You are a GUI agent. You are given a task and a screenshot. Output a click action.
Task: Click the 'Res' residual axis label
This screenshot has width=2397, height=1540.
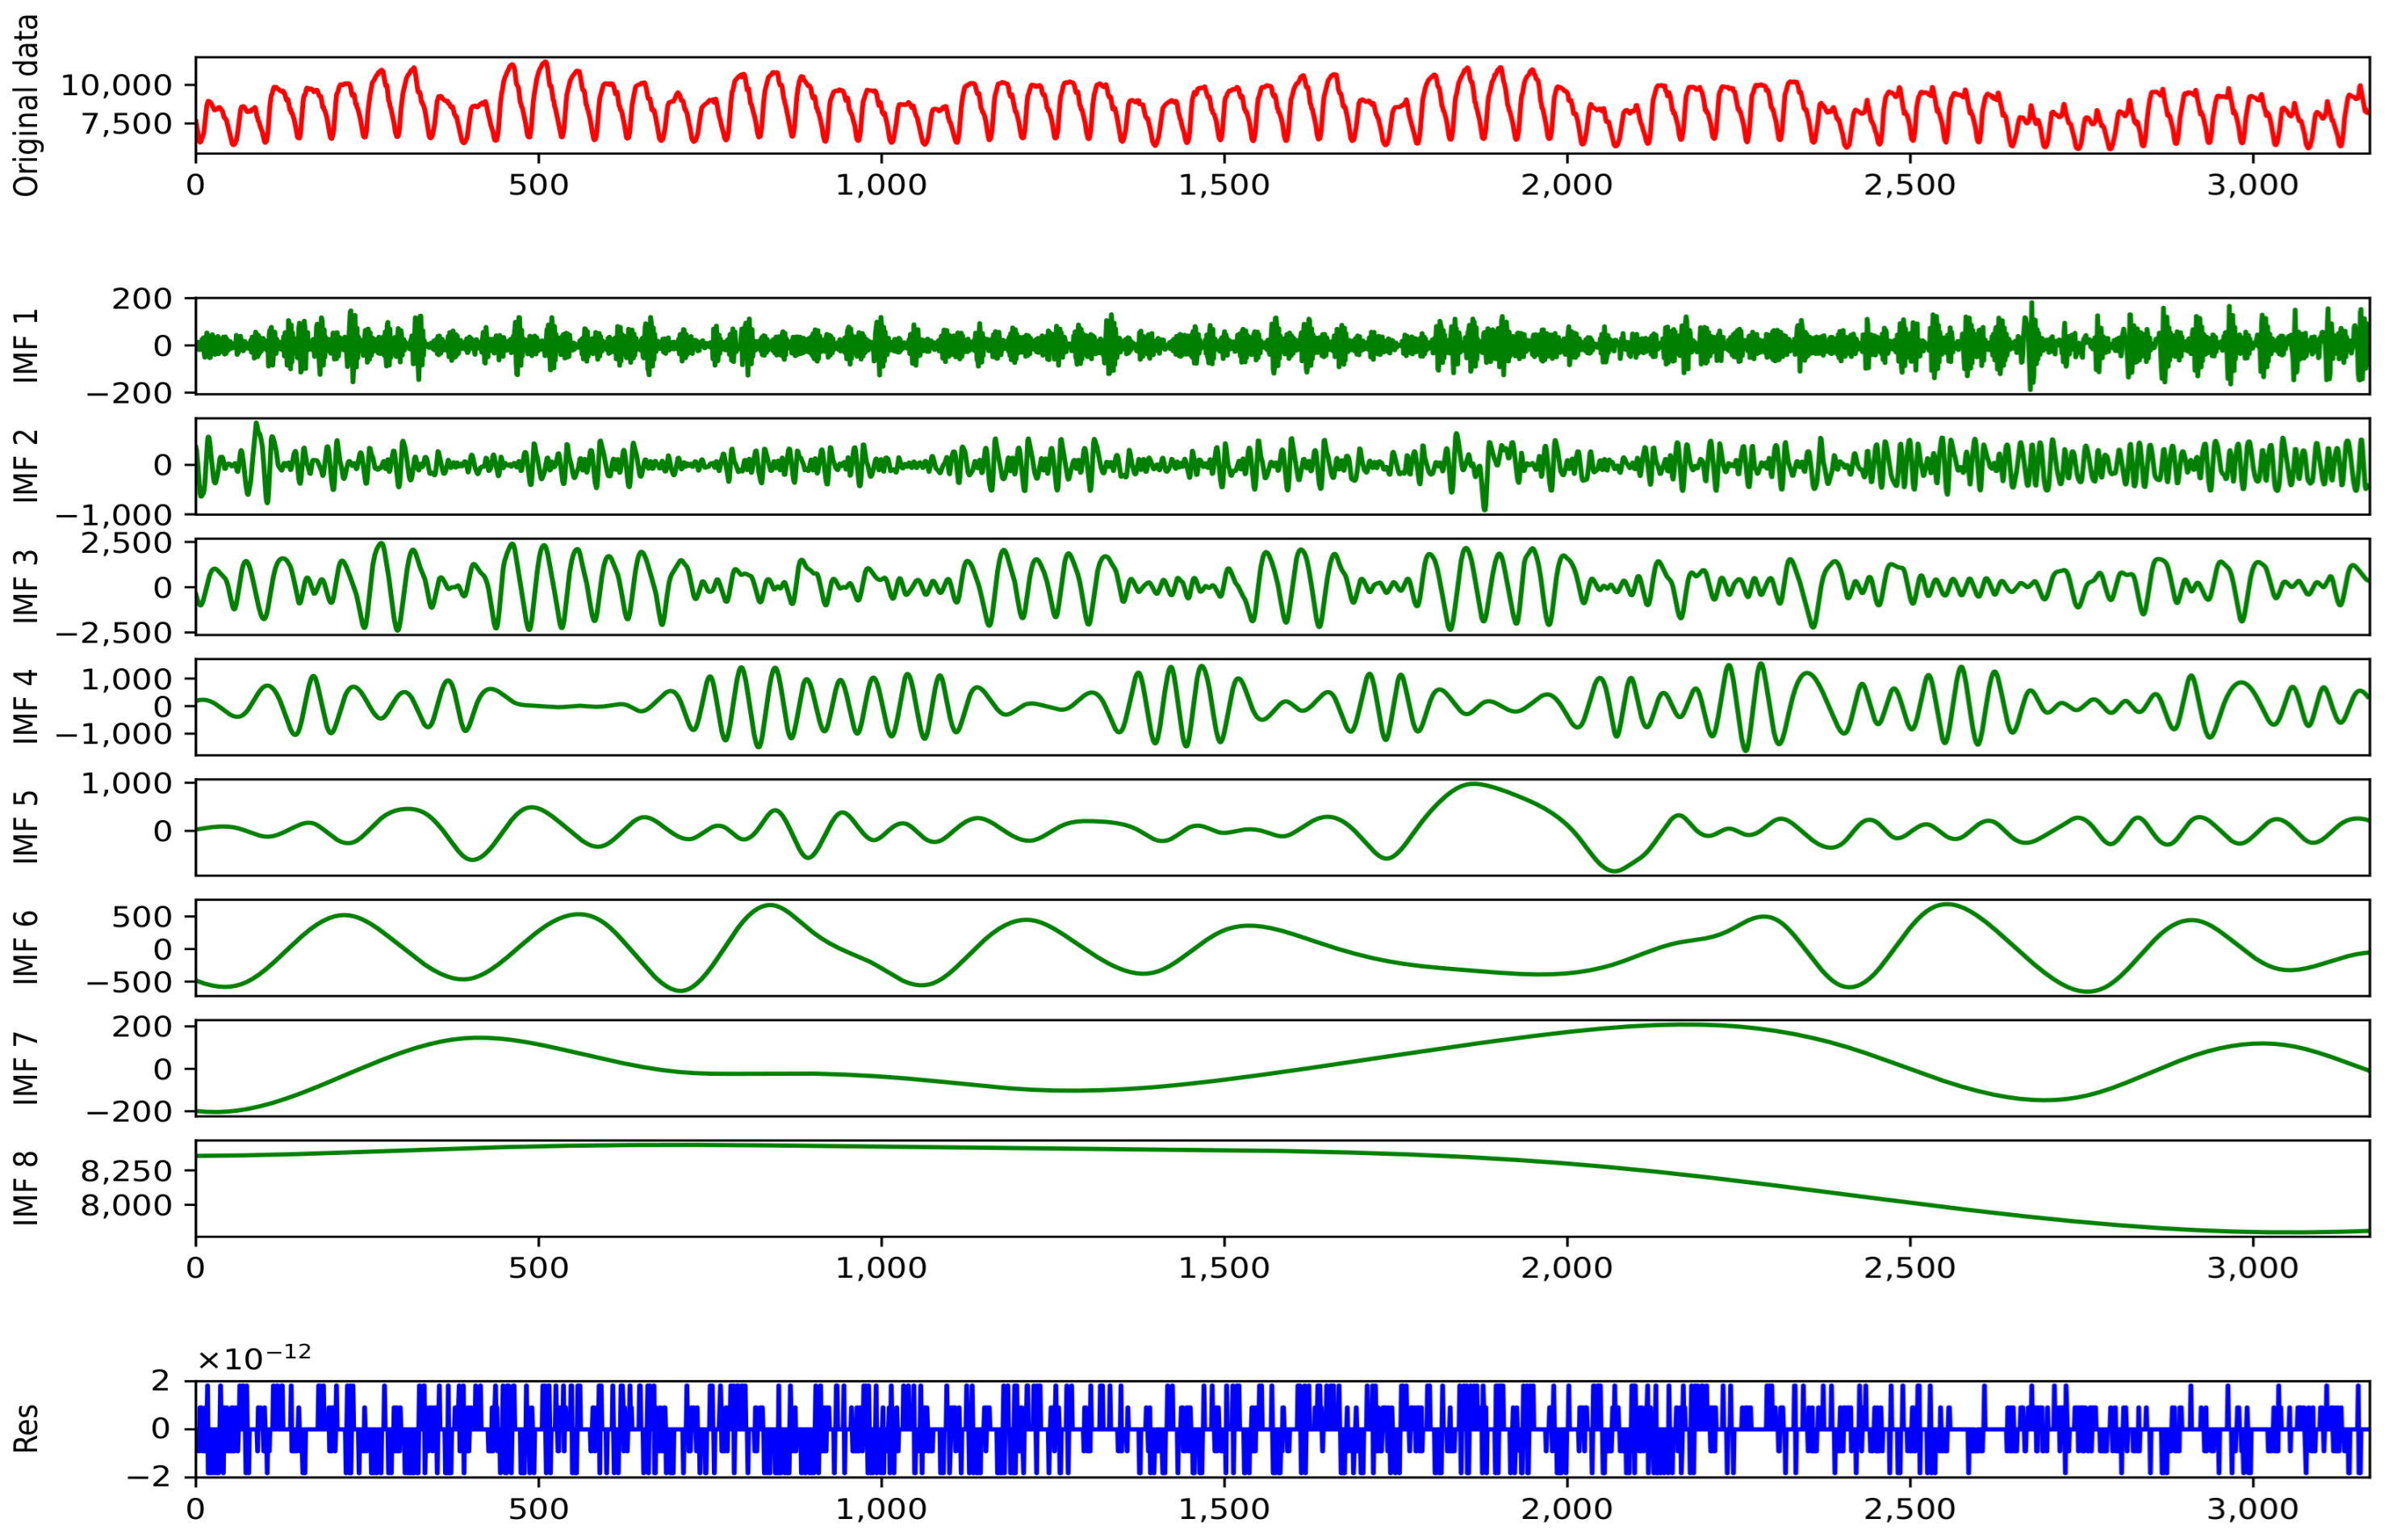tap(26, 1429)
